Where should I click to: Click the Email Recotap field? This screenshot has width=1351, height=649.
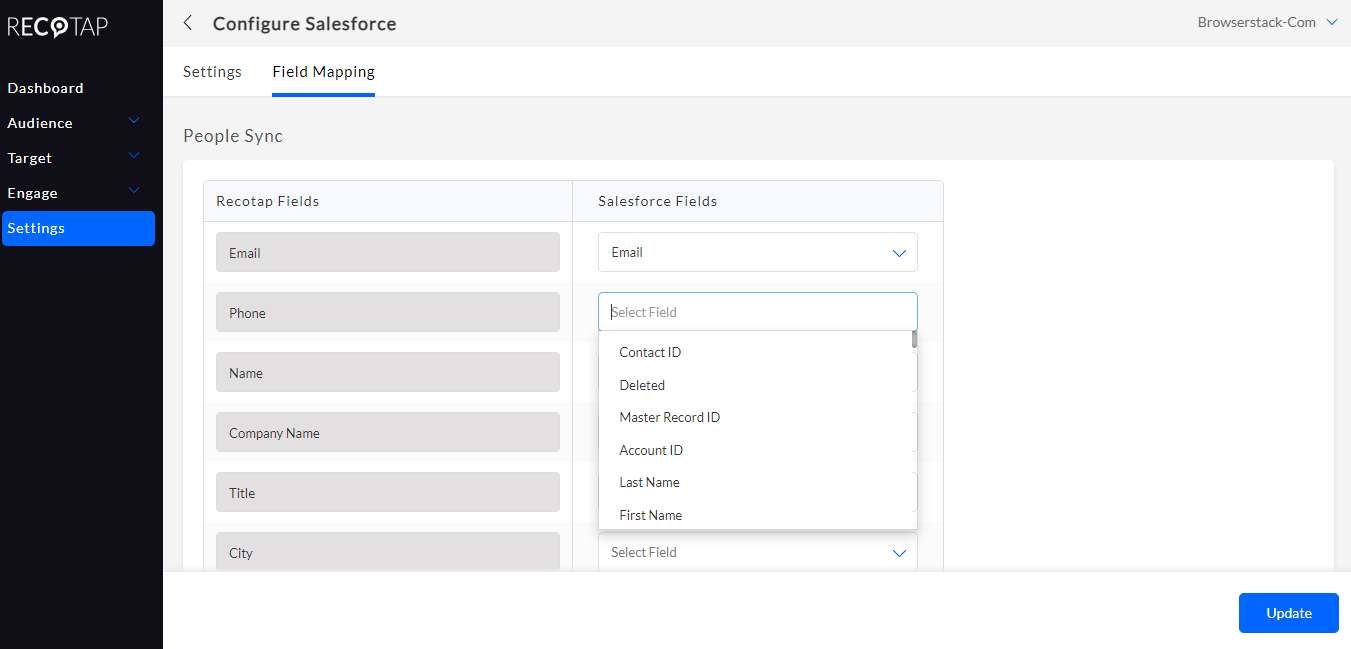(388, 253)
